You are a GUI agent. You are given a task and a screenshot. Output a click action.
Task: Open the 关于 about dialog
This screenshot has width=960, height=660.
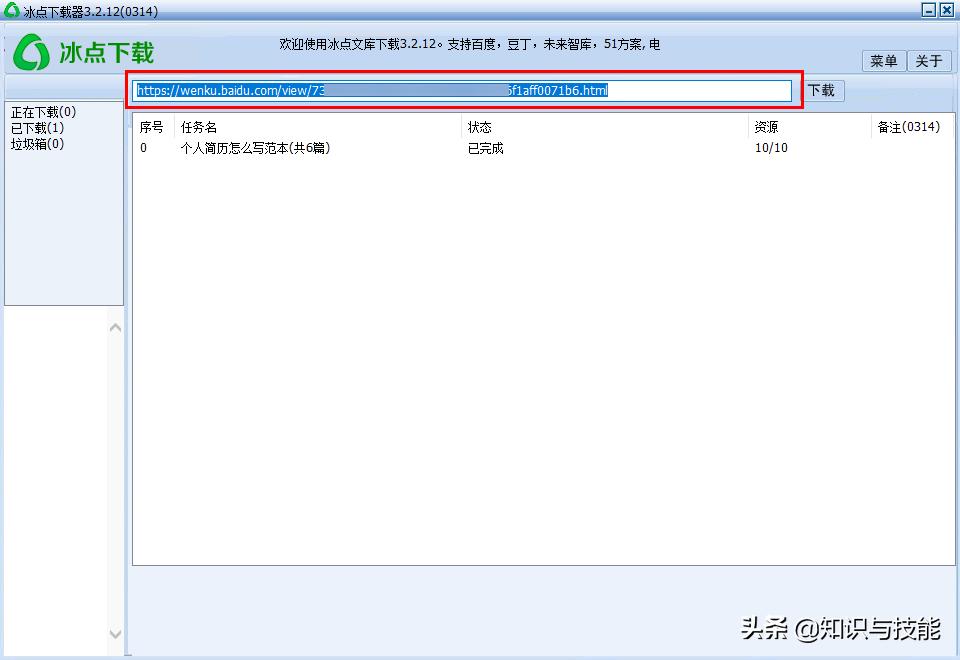tap(929, 61)
